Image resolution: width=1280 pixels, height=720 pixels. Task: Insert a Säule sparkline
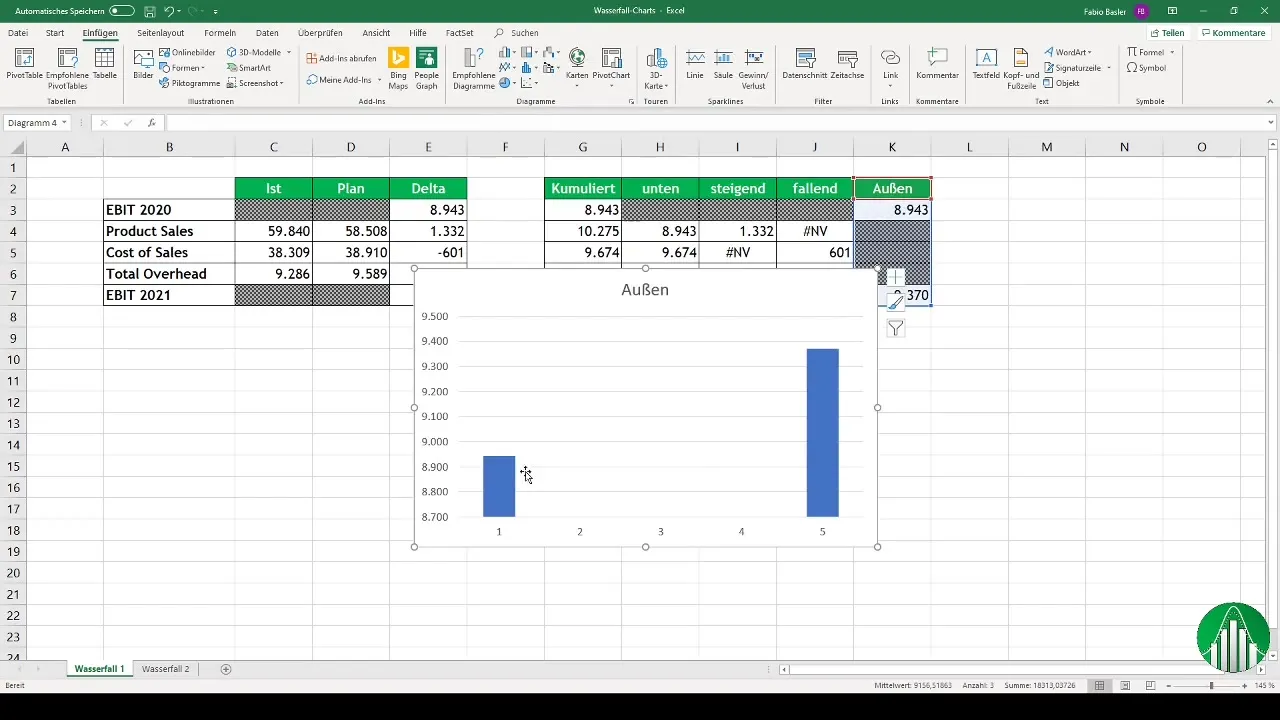pyautogui.click(x=723, y=63)
